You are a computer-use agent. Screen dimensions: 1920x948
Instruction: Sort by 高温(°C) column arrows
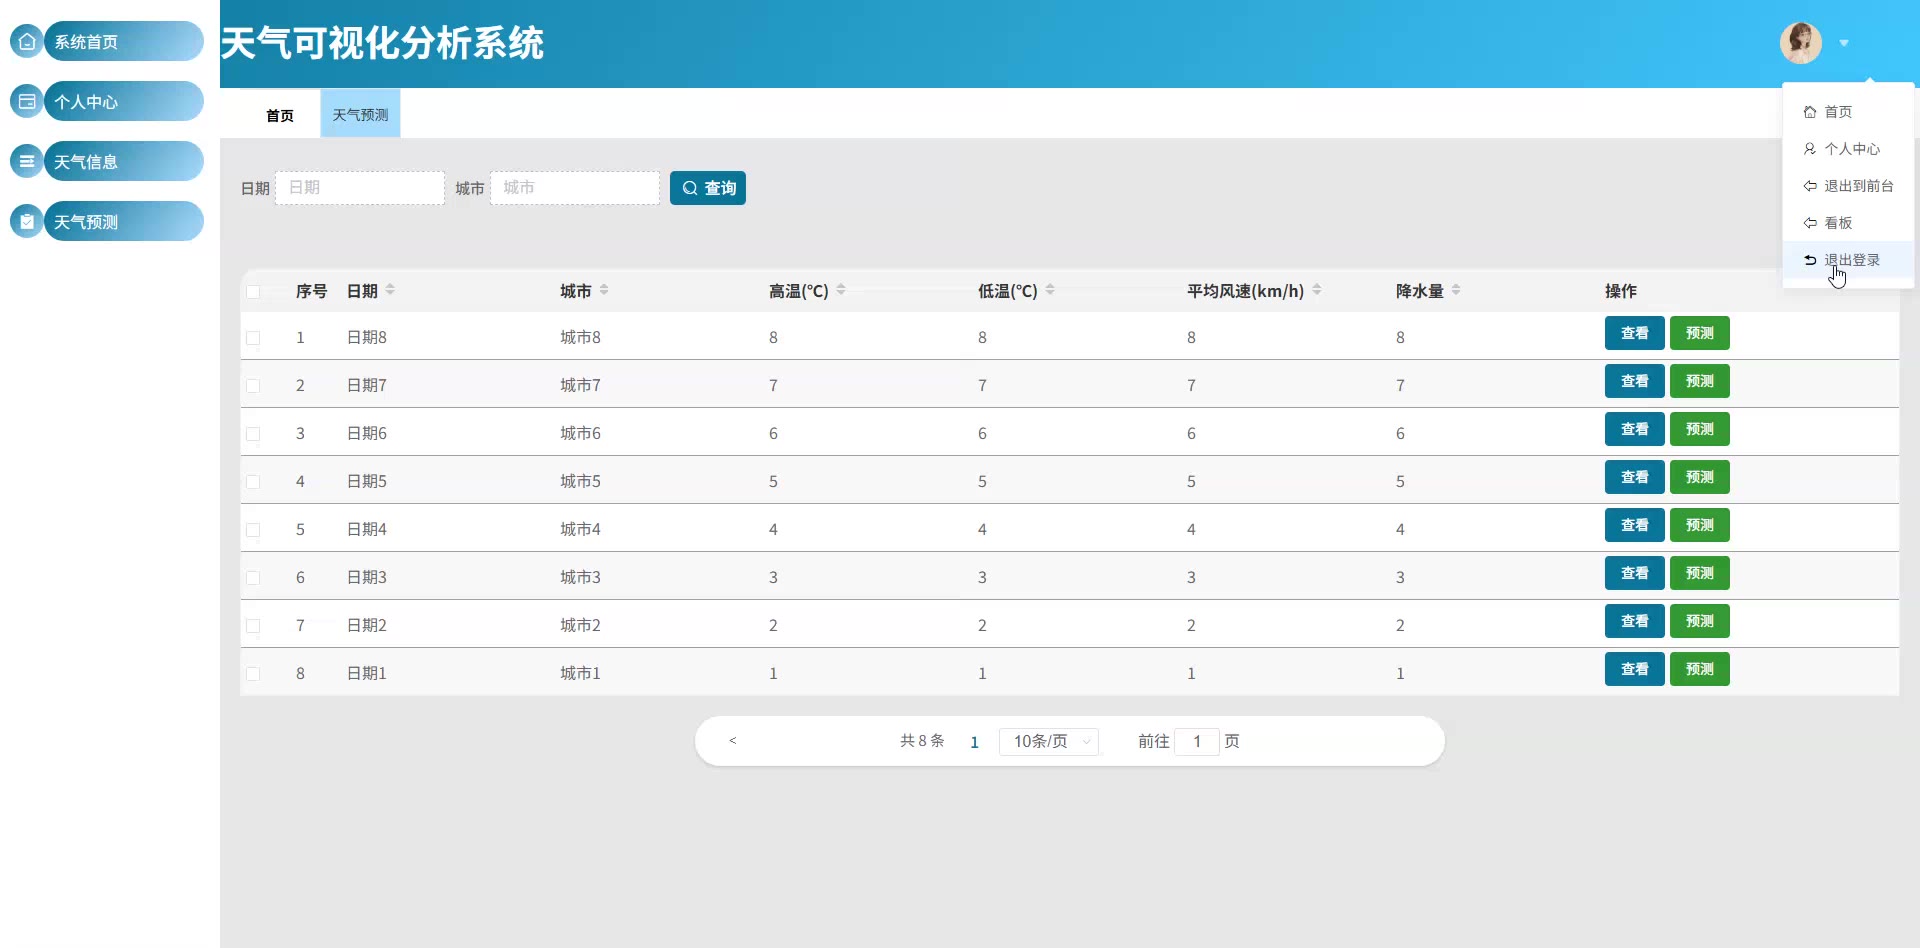tap(841, 290)
